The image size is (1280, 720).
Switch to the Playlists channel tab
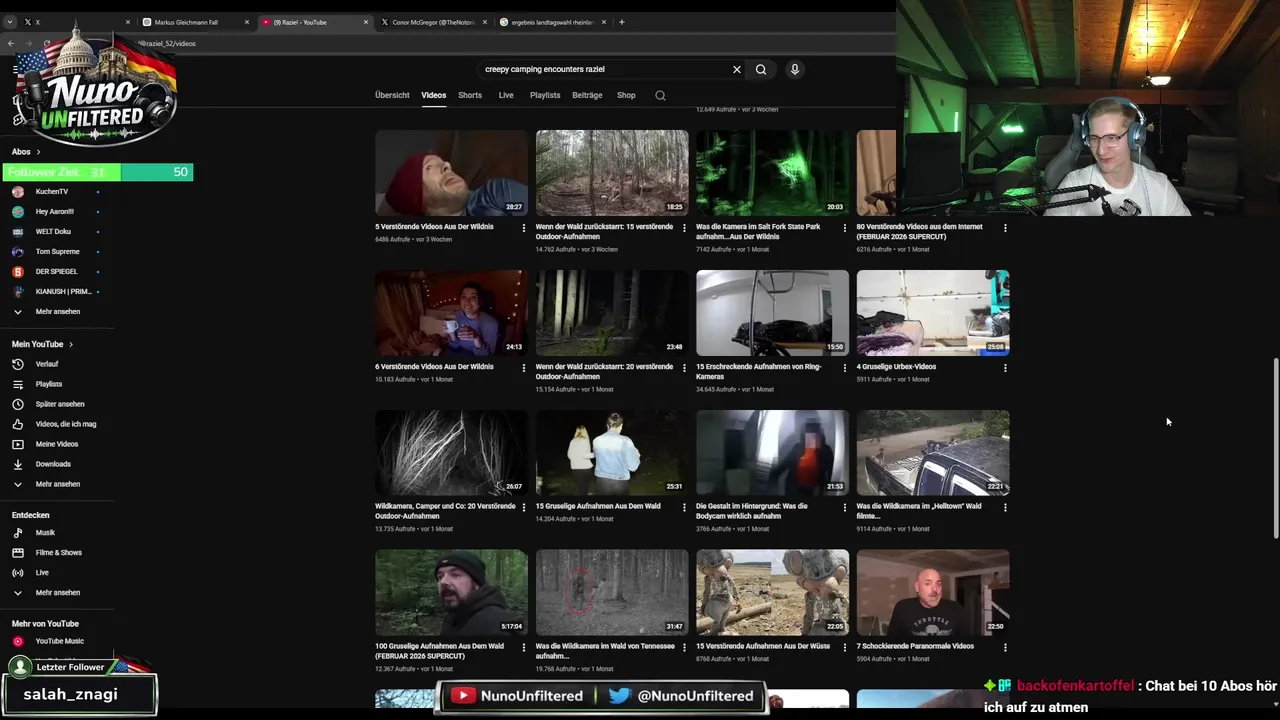point(545,95)
